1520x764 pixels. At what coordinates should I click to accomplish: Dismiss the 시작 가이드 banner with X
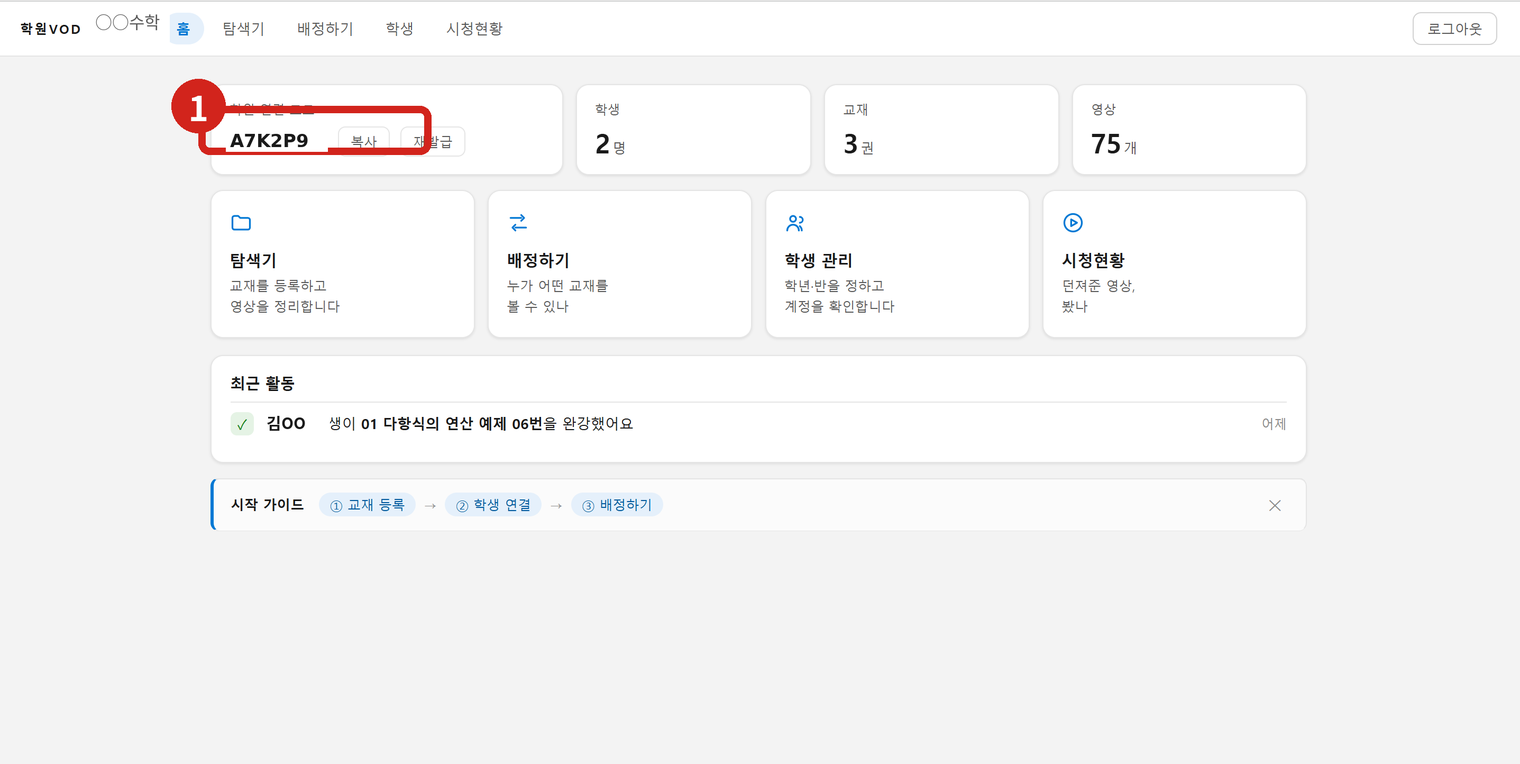[1275, 505]
